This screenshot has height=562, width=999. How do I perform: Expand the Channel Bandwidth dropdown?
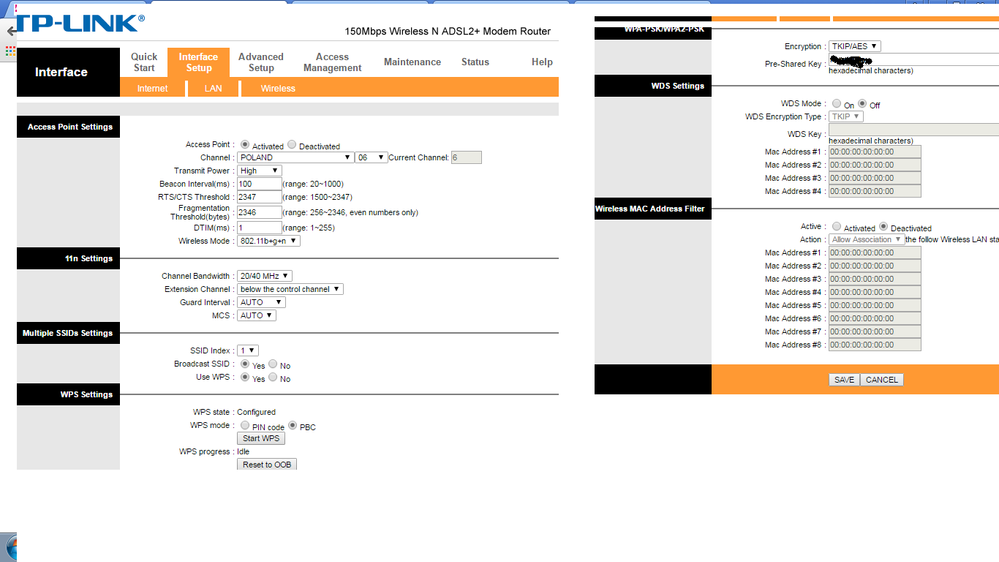pyautogui.click(x=265, y=276)
